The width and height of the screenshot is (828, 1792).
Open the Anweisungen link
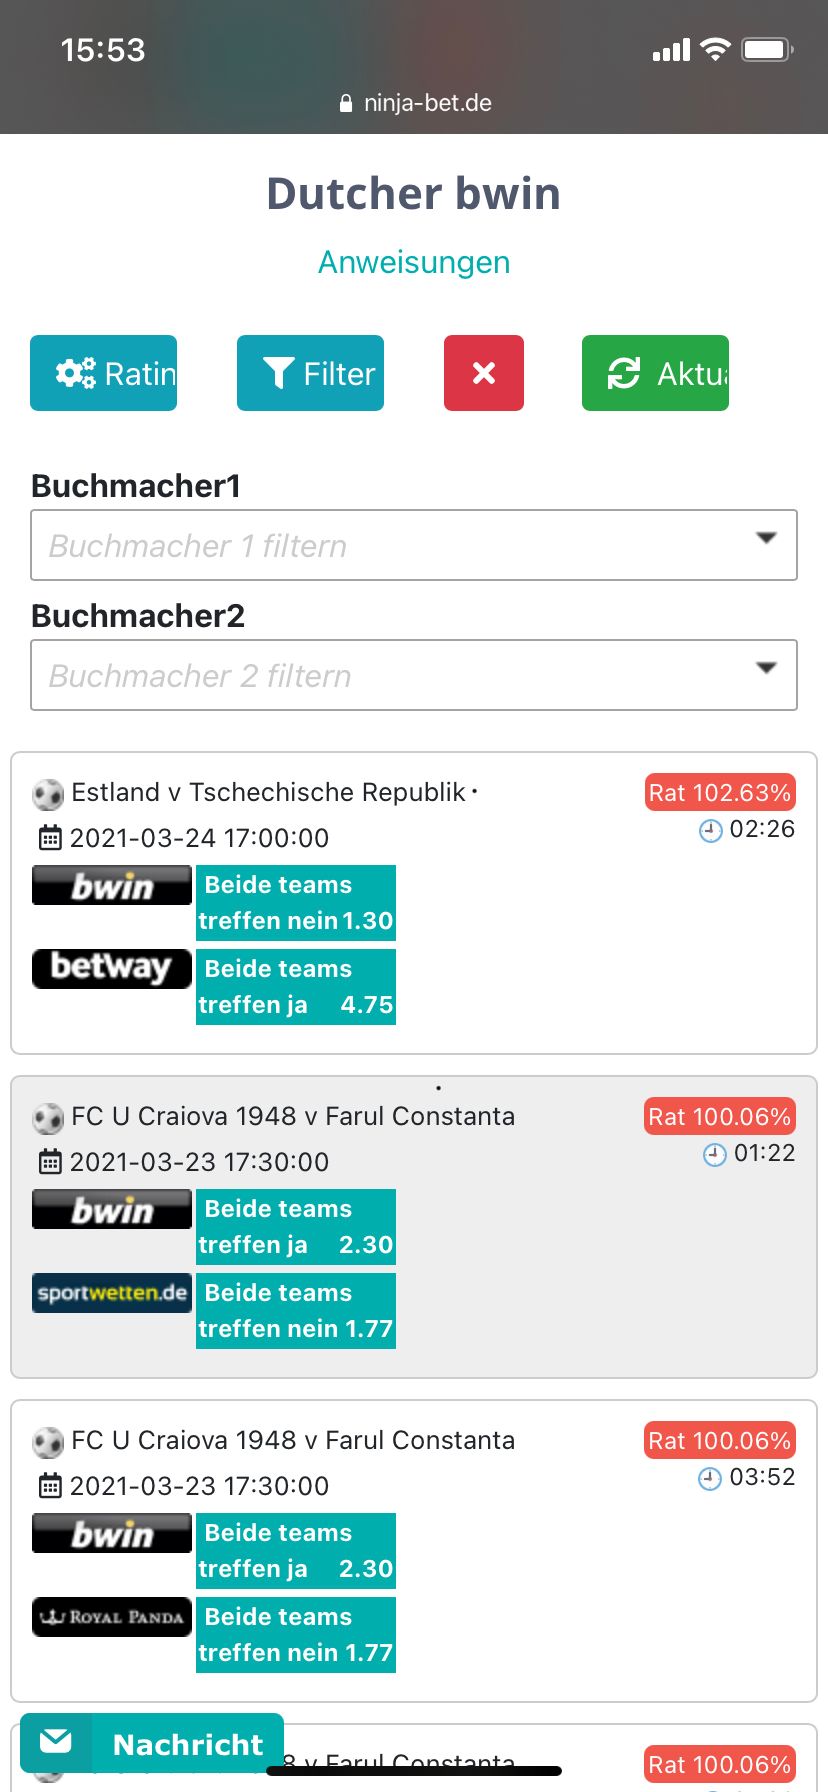coord(414,262)
